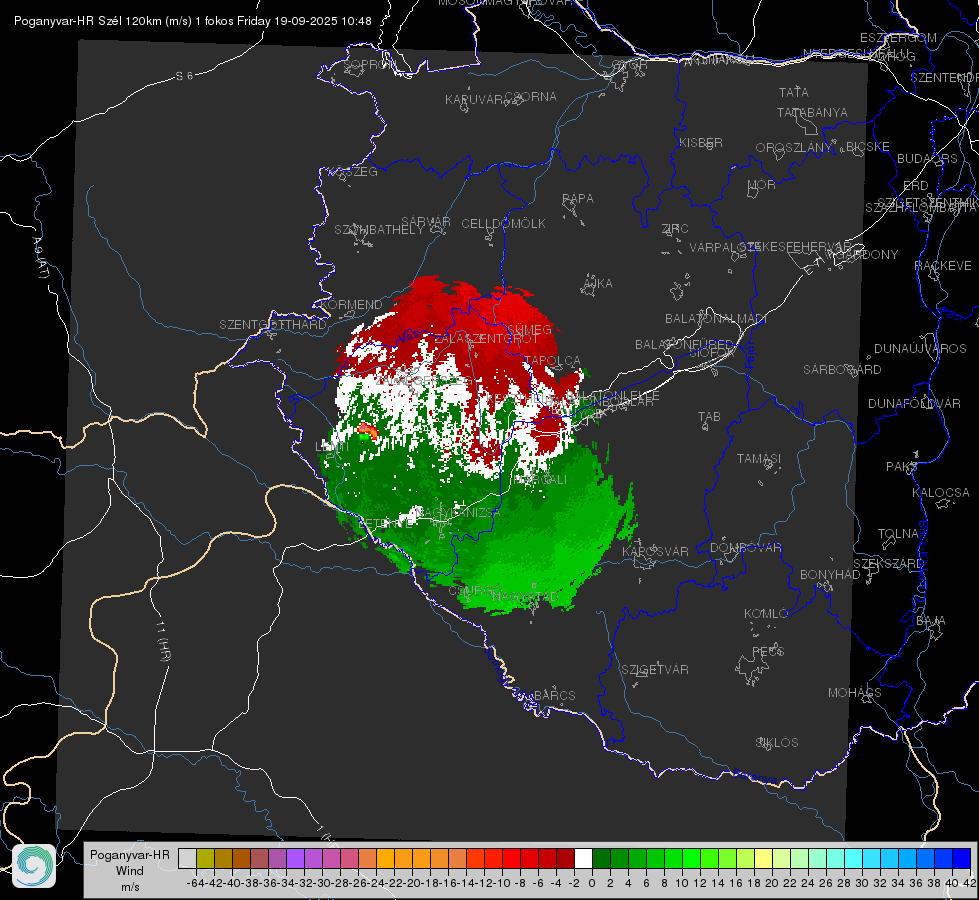Click the A 9 (AT) road label

tap(41, 258)
